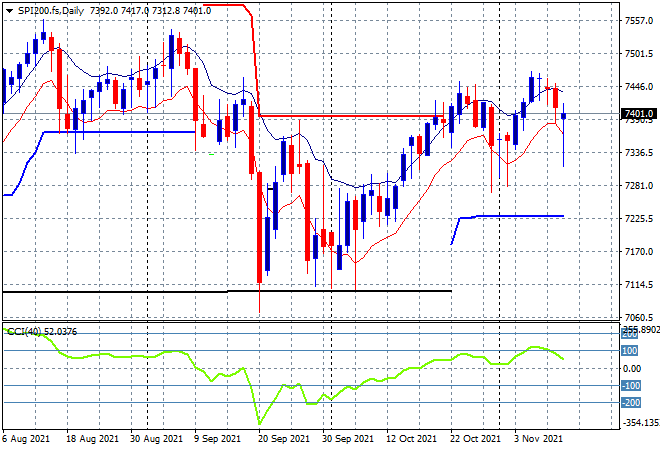Select the 7060.5 price axis label
The image size is (660, 450).
pos(639,317)
